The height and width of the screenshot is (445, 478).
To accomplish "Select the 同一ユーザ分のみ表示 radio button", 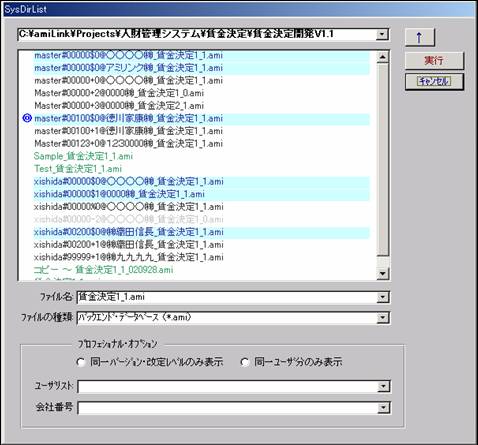I will 245,362.
